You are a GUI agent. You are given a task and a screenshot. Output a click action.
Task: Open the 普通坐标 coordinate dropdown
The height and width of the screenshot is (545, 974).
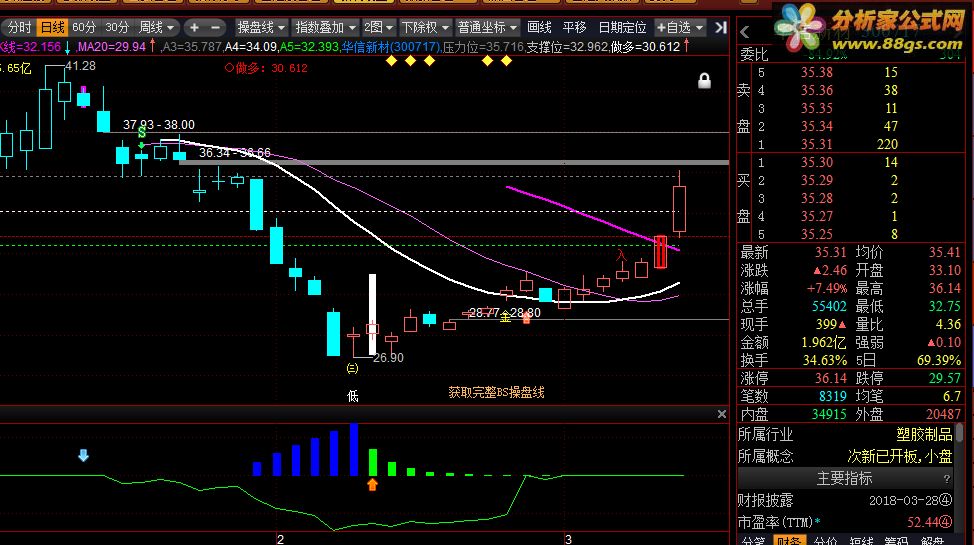[486, 27]
